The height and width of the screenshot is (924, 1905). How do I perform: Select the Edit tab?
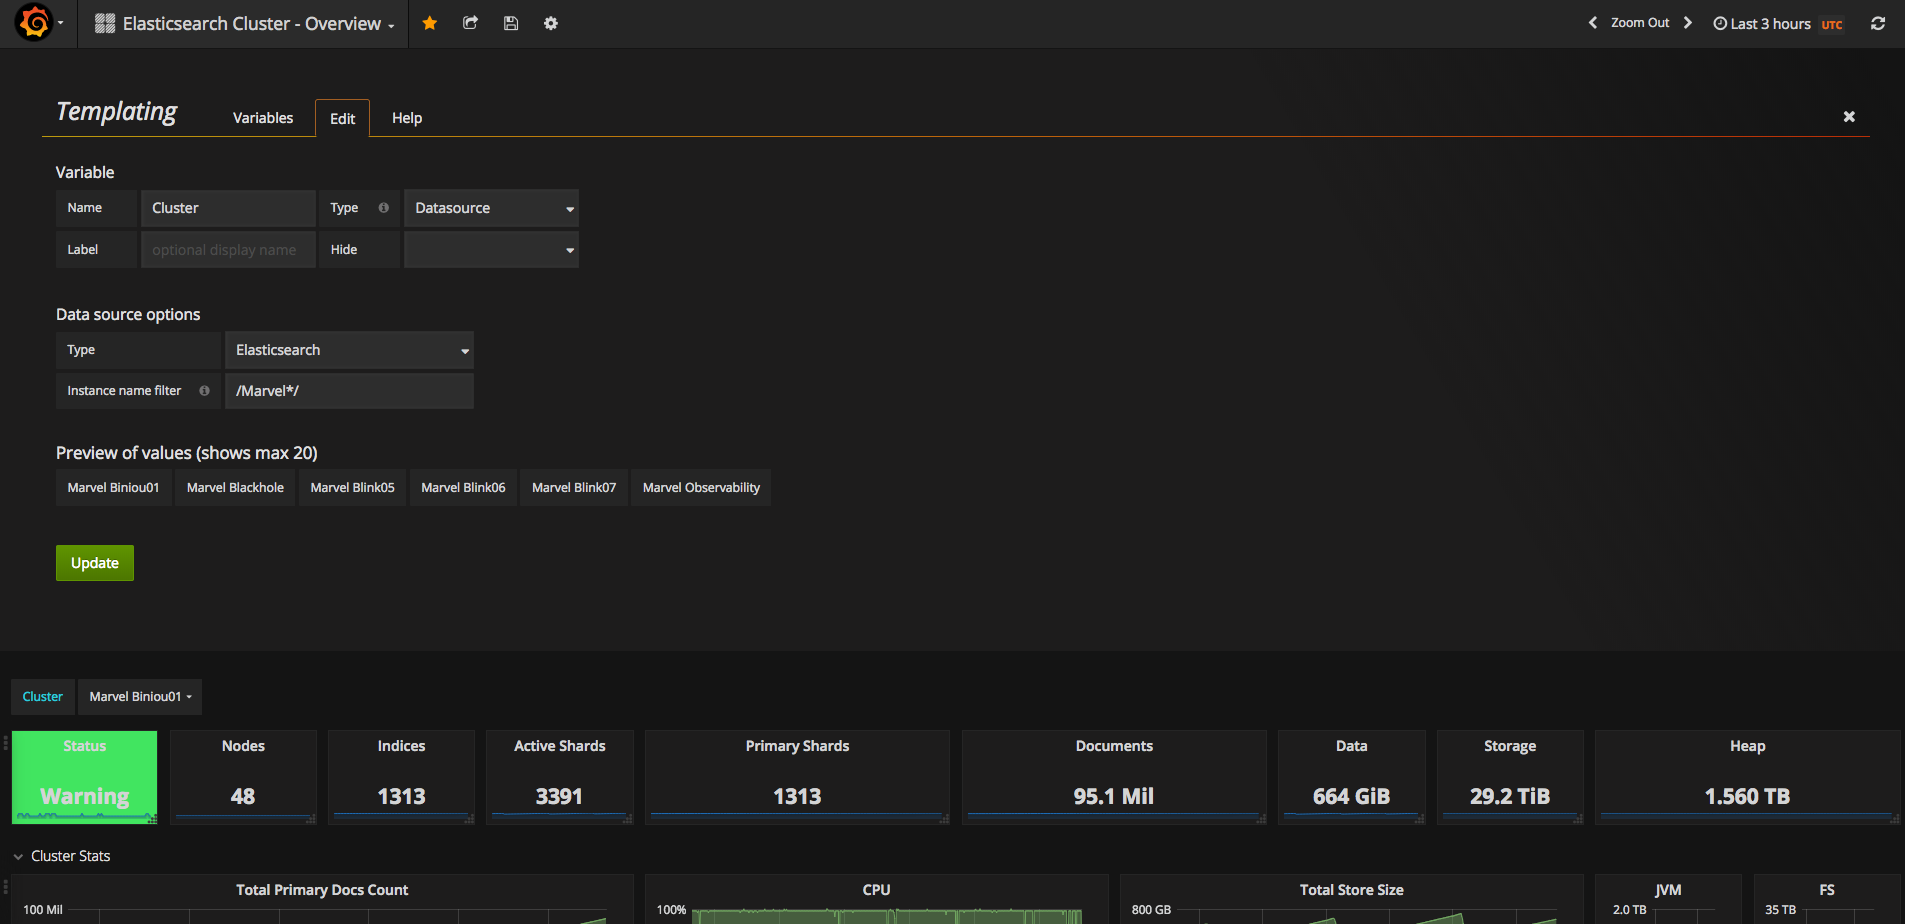[342, 118]
